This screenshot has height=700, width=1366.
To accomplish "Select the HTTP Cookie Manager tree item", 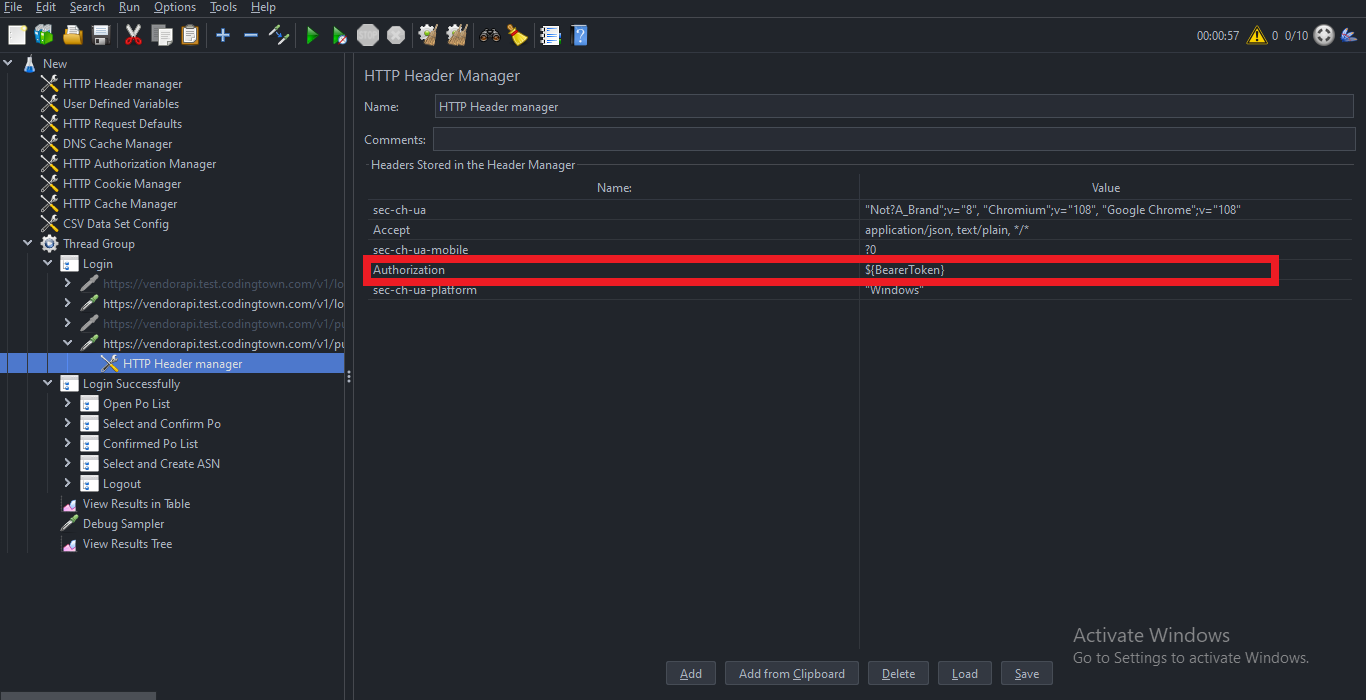I will 122,183.
